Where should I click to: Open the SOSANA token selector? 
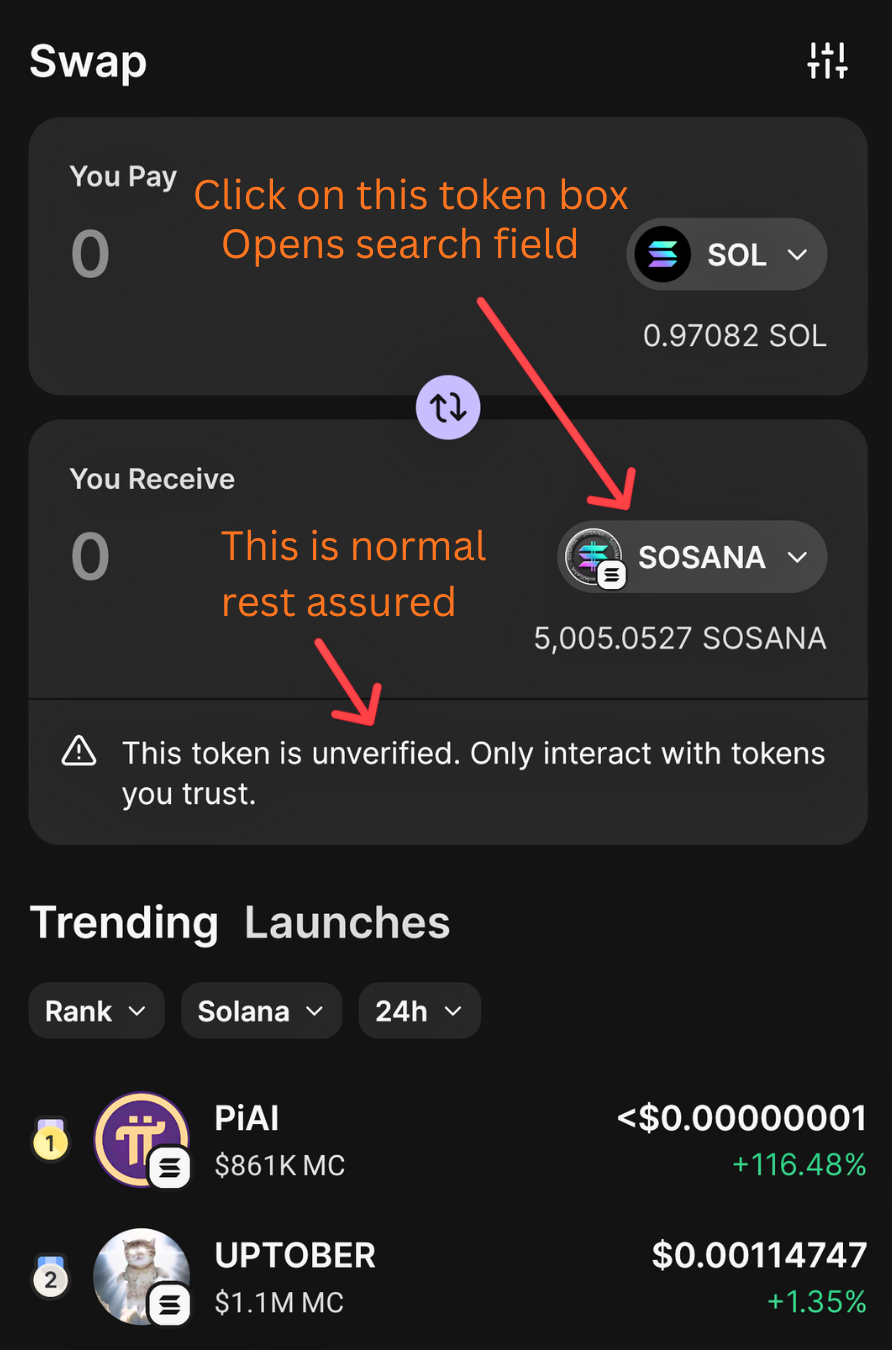click(x=691, y=557)
